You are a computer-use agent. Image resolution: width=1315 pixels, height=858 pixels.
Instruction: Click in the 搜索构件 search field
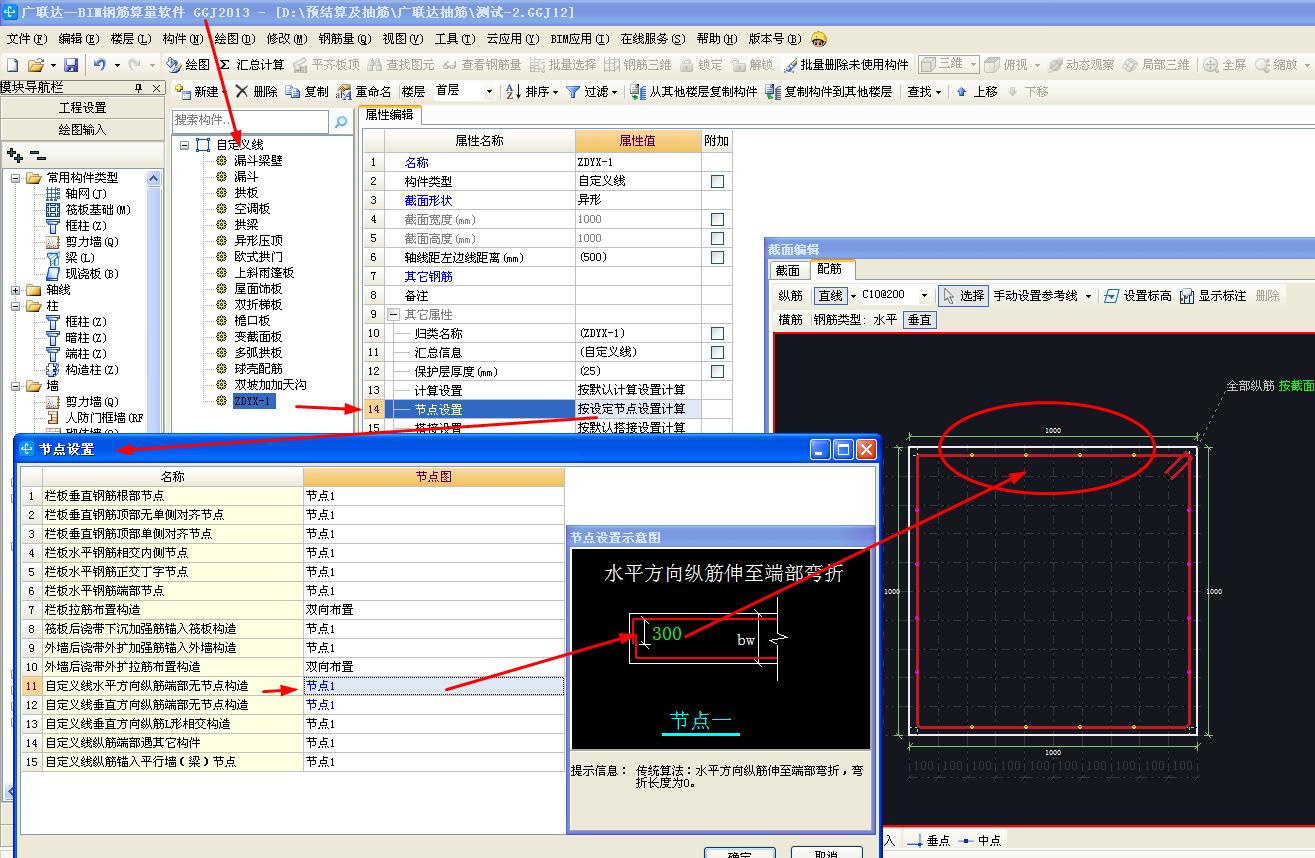click(x=250, y=121)
